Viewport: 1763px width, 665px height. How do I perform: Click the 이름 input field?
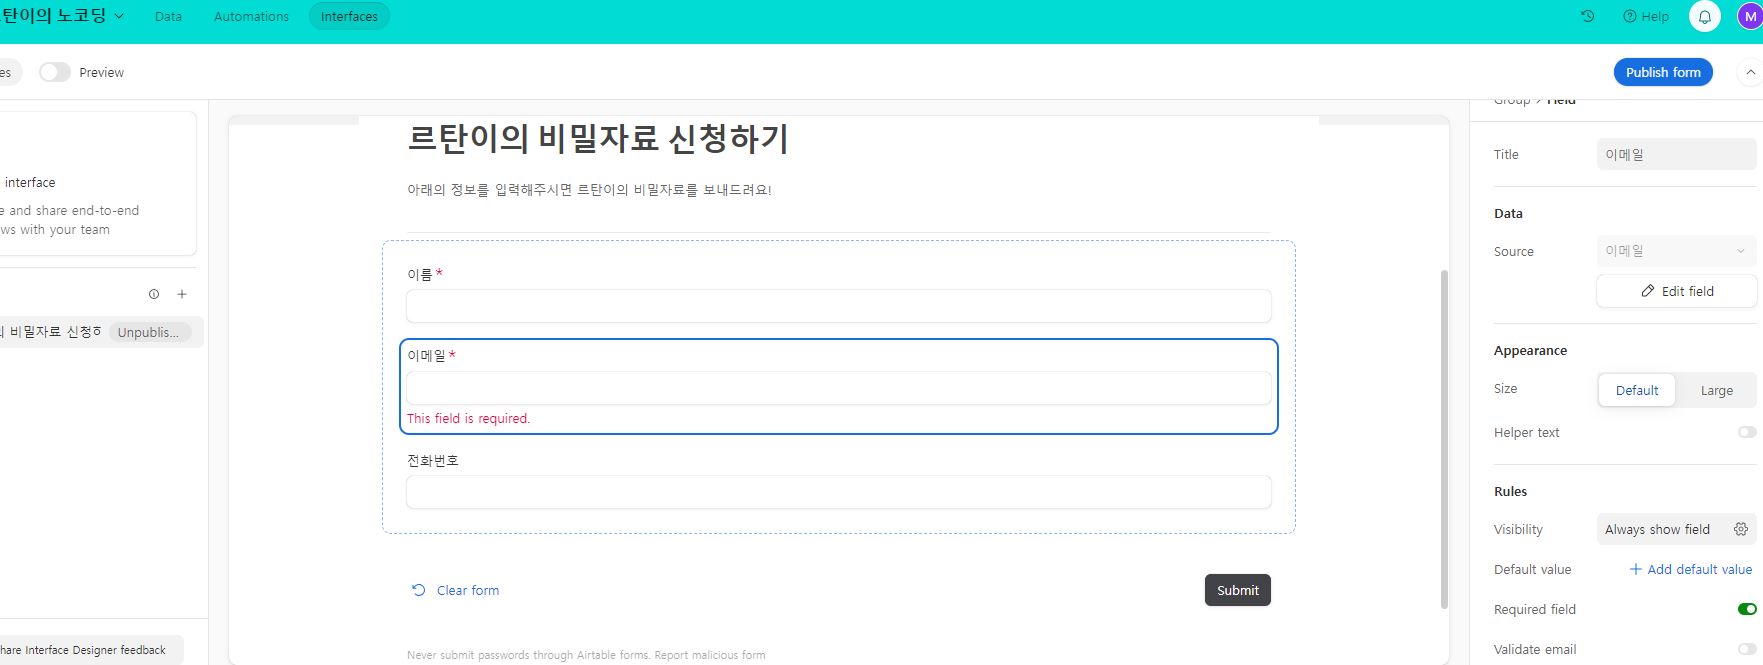point(839,306)
